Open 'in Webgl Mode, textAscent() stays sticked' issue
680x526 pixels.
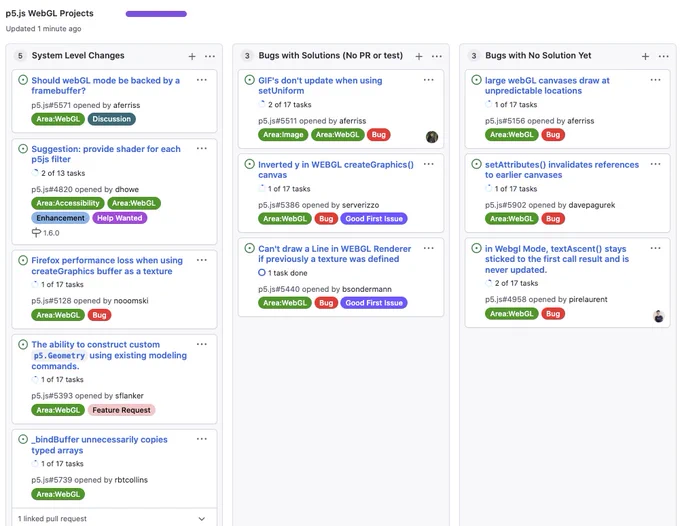(x=557, y=259)
